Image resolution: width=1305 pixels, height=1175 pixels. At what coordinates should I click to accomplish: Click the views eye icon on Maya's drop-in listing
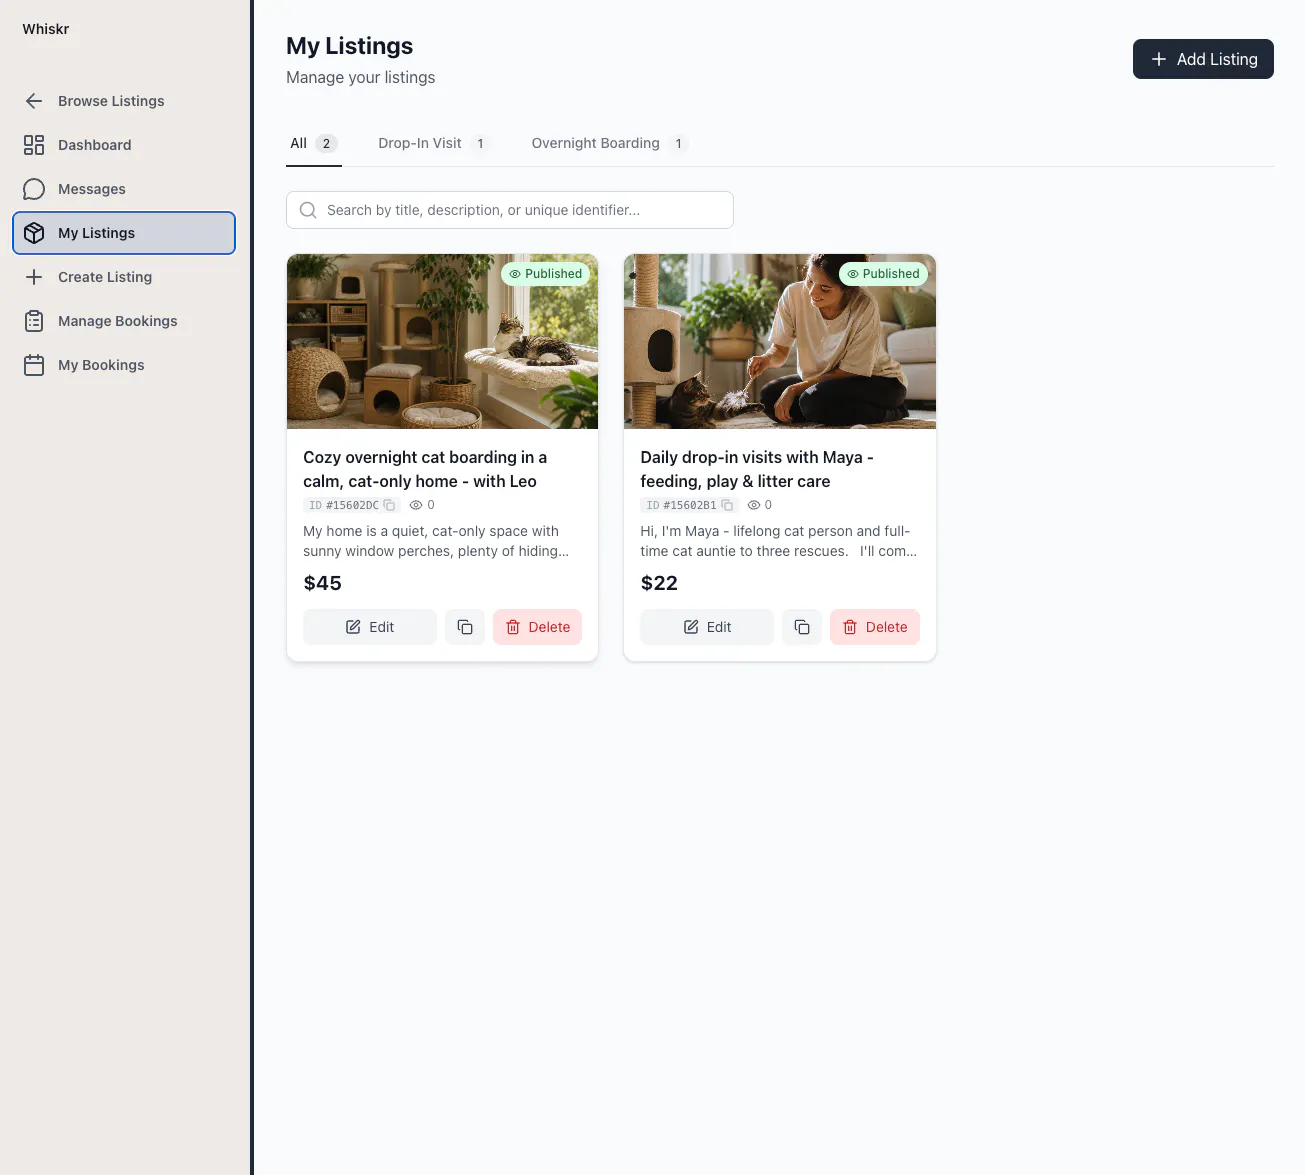point(754,505)
